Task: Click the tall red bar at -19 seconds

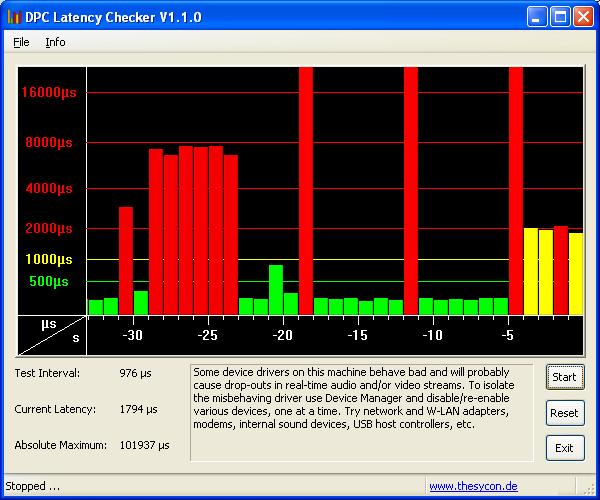Action: tap(306, 191)
